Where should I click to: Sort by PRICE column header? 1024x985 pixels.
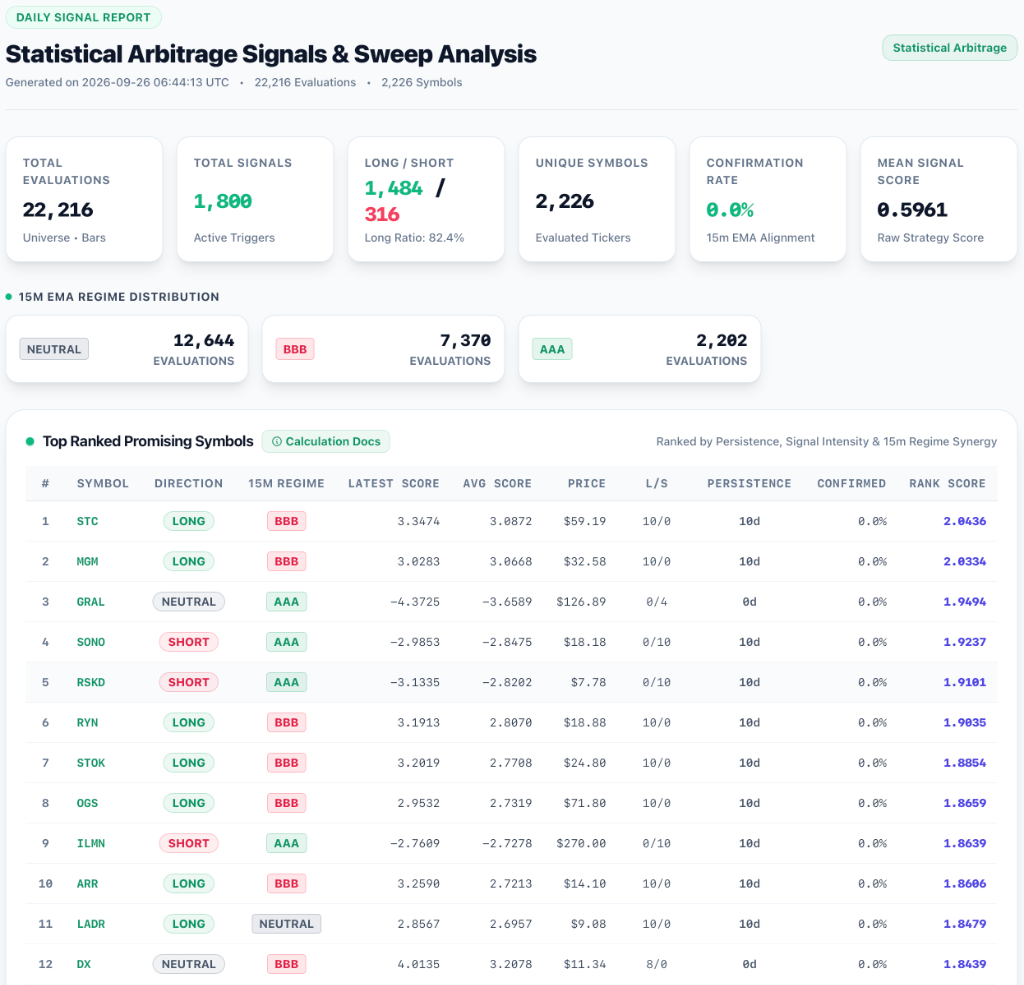(x=586, y=483)
